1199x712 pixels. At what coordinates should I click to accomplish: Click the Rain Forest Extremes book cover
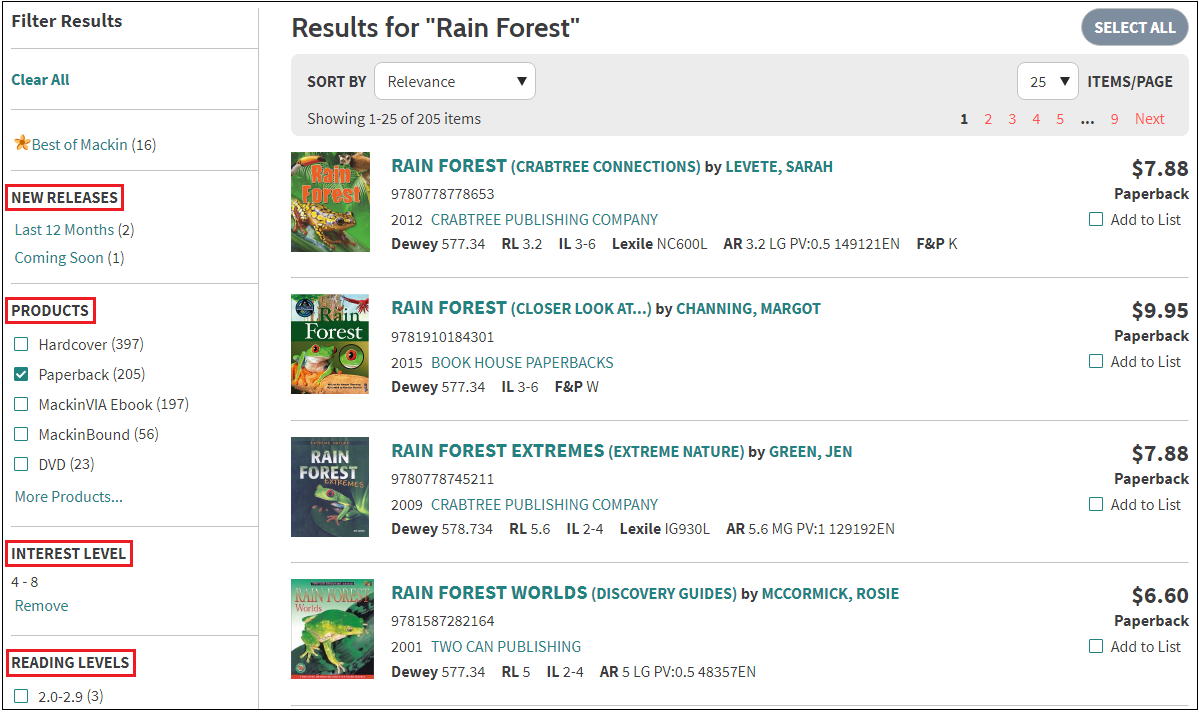point(330,487)
